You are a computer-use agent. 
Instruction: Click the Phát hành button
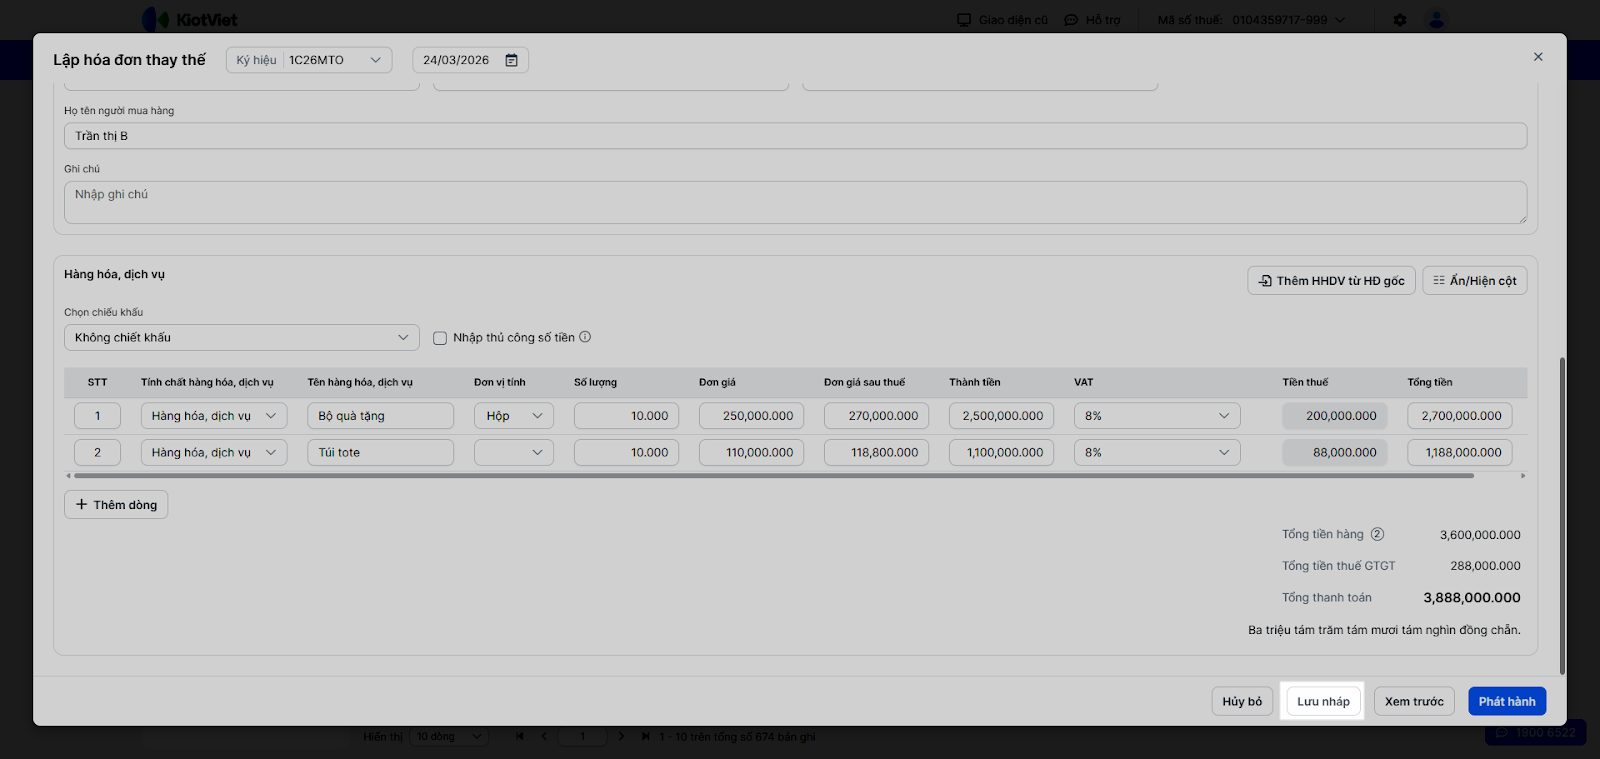[x=1507, y=701]
